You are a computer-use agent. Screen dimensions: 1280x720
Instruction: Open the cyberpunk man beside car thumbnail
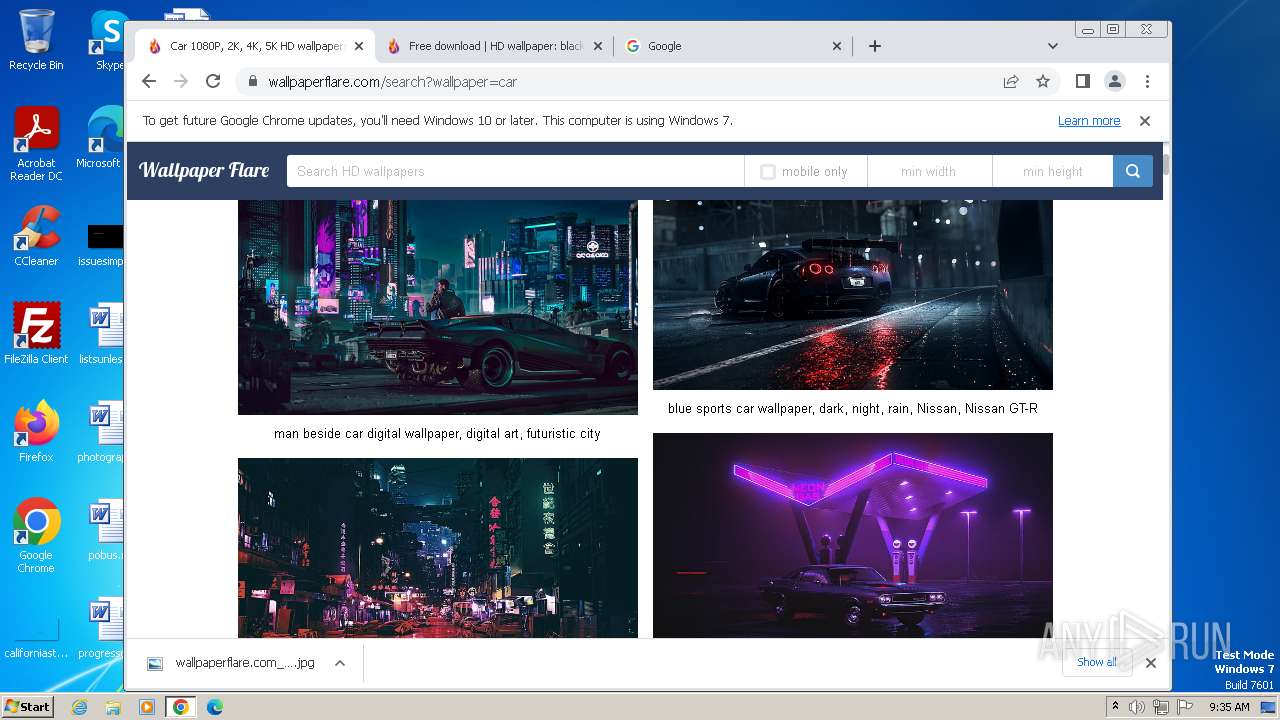click(438, 307)
